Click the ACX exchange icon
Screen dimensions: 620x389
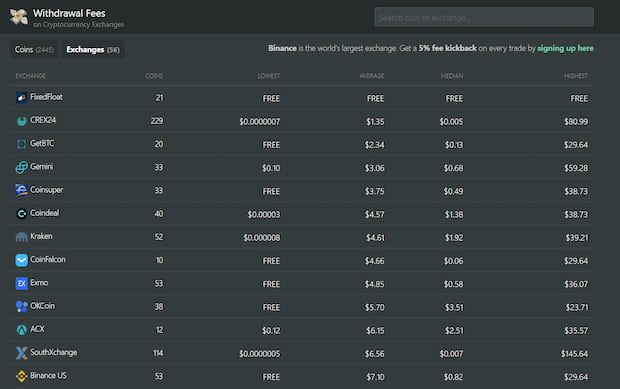(x=21, y=330)
